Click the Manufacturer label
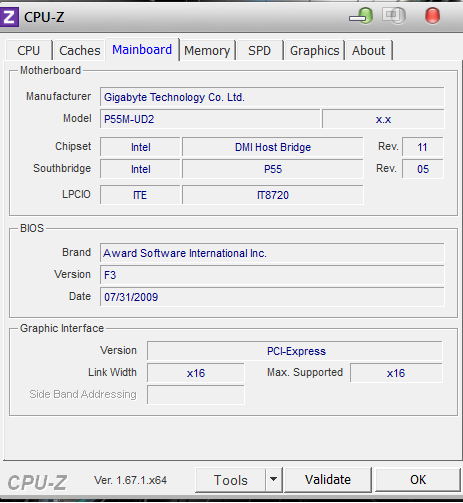The image size is (463, 503). click(x=58, y=96)
